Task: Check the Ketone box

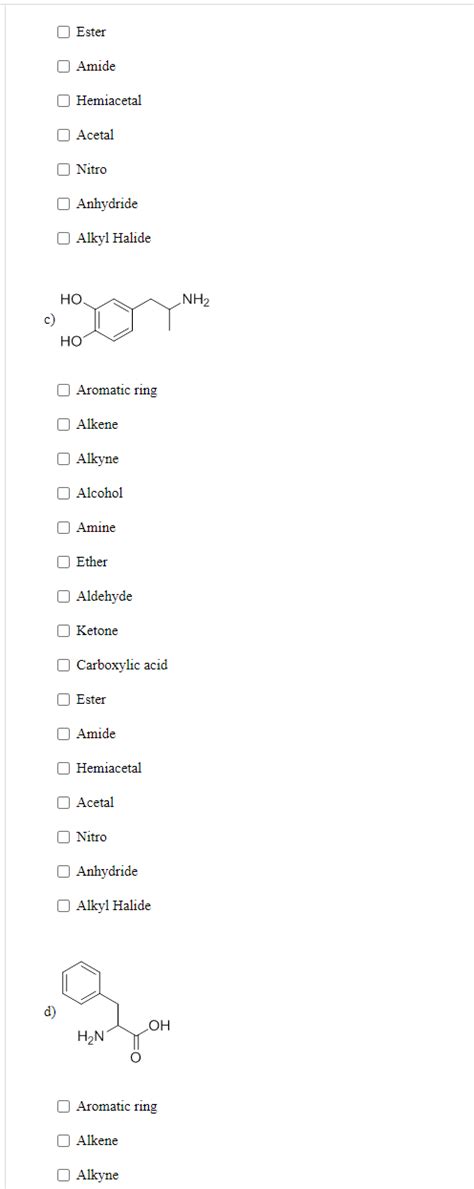Action: [x=64, y=630]
